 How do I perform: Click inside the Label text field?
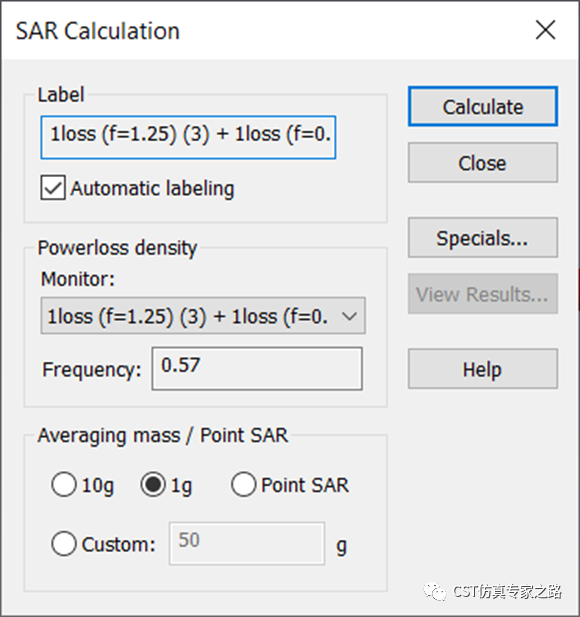[x=188, y=137]
